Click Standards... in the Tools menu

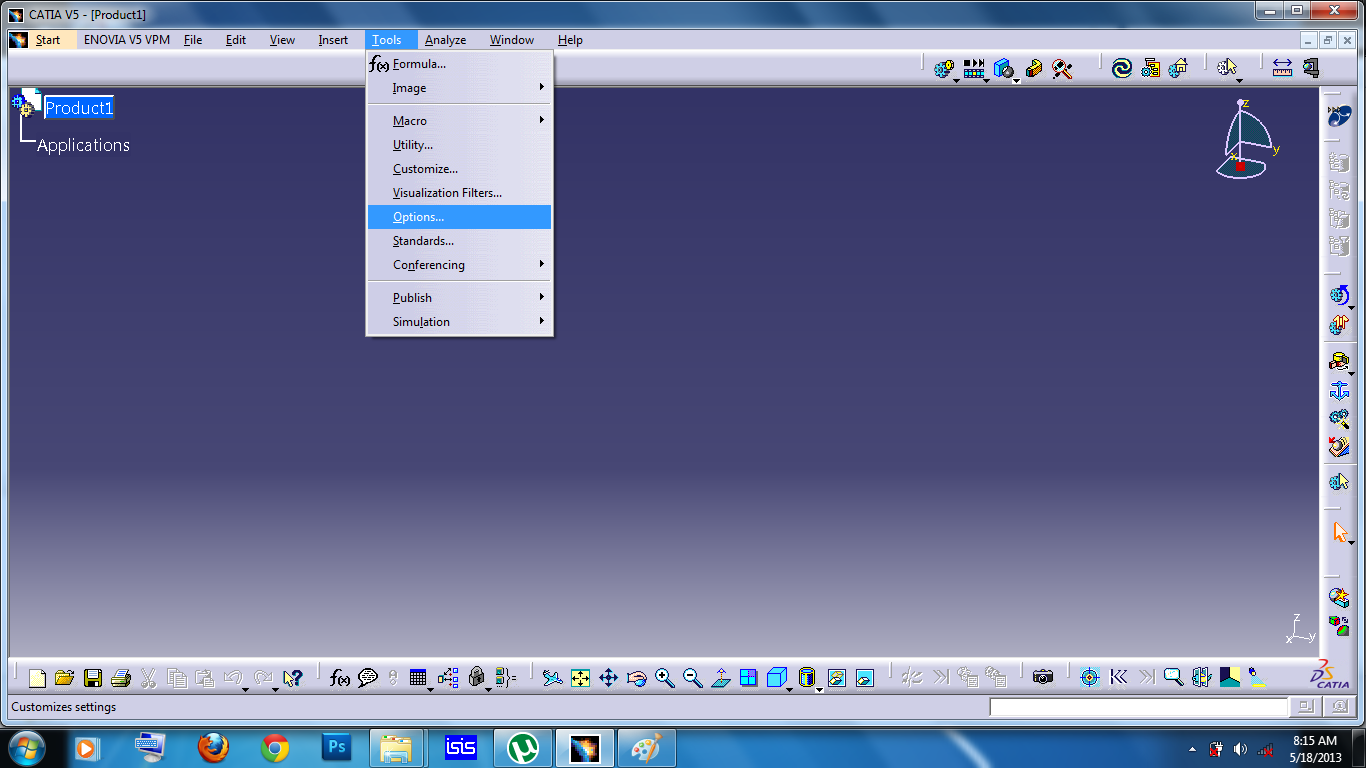pyautogui.click(x=460, y=241)
